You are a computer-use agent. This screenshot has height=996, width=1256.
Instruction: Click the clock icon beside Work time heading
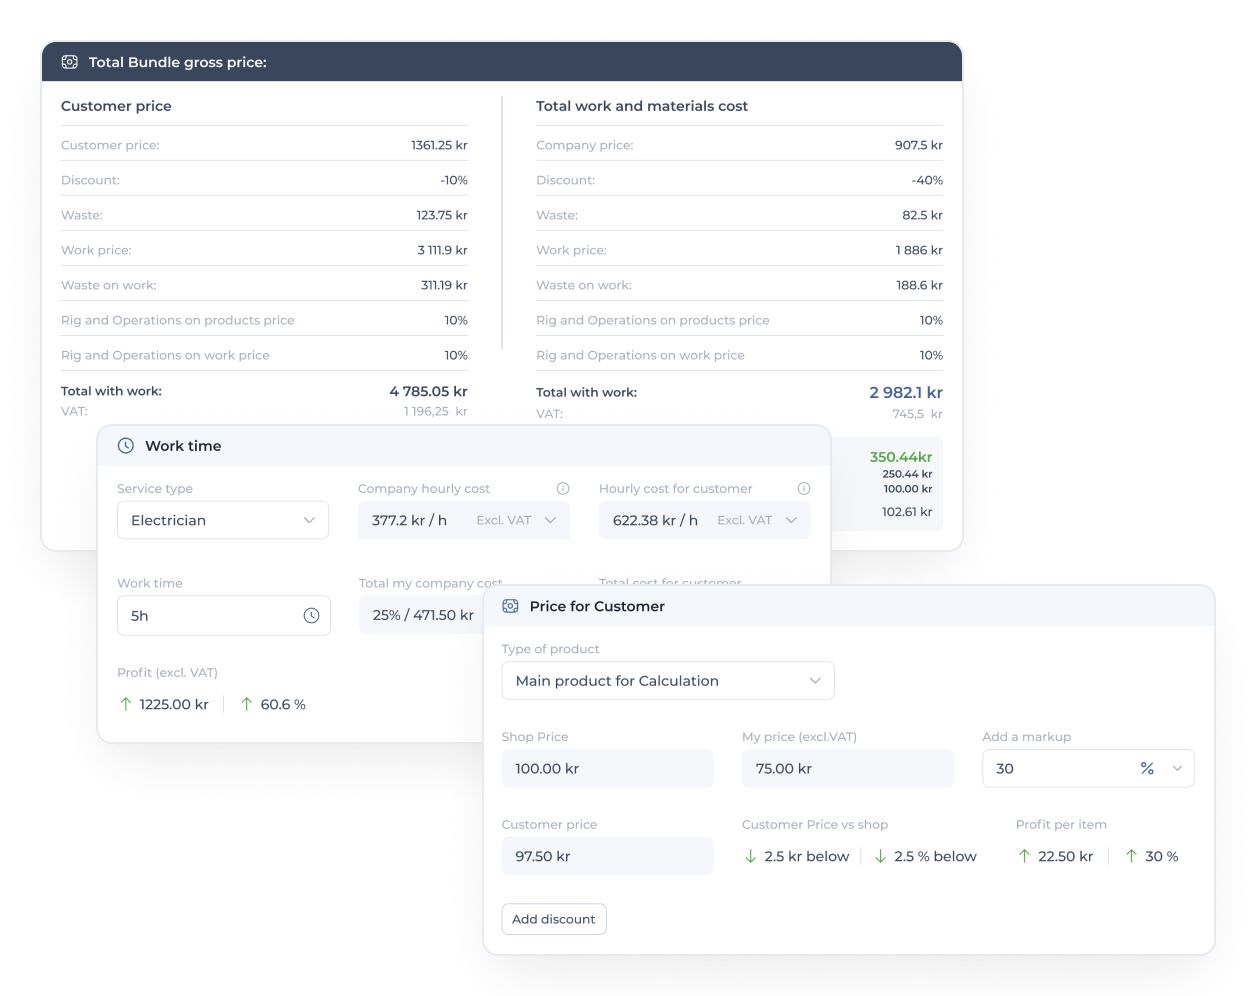[126, 446]
